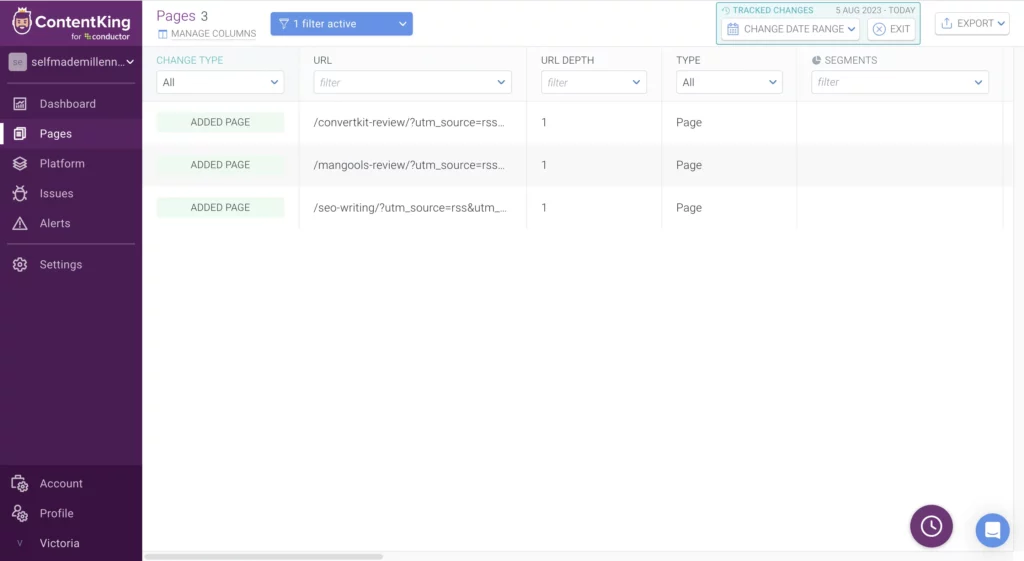
Task: Click the URL Depth column header
Action: click(x=568, y=60)
